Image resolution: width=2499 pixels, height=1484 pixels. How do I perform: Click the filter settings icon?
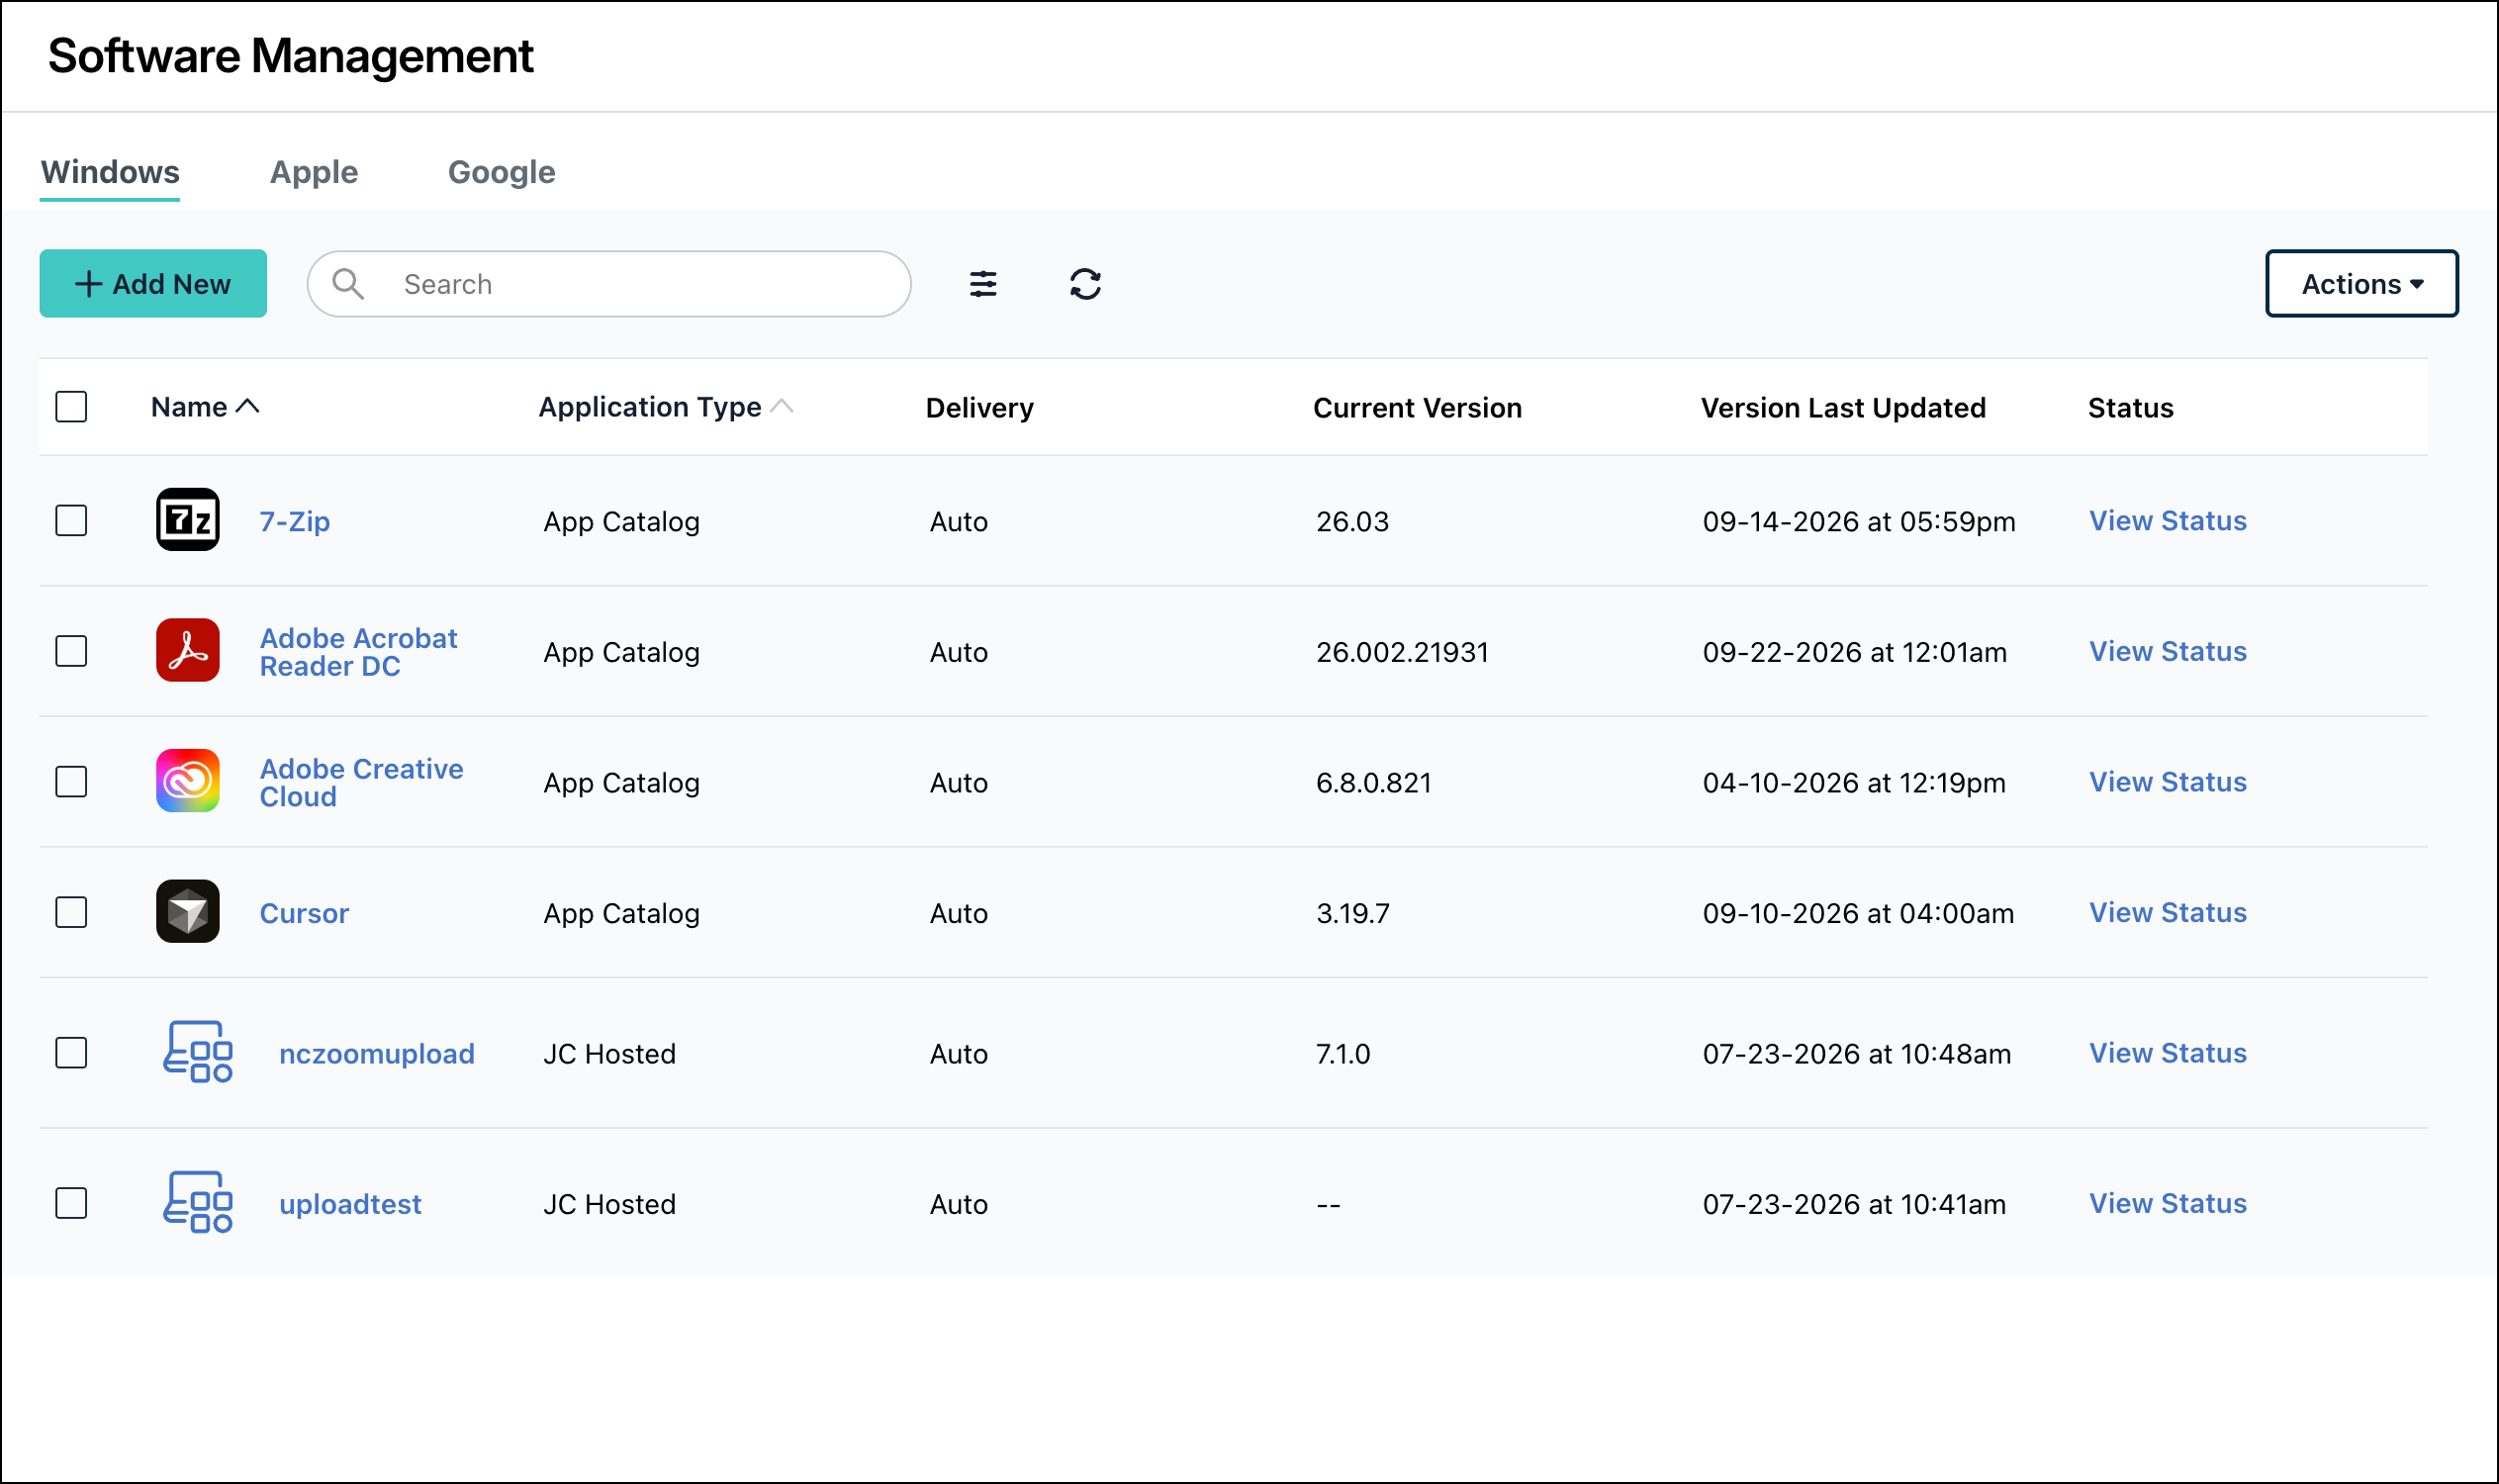coord(983,284)
